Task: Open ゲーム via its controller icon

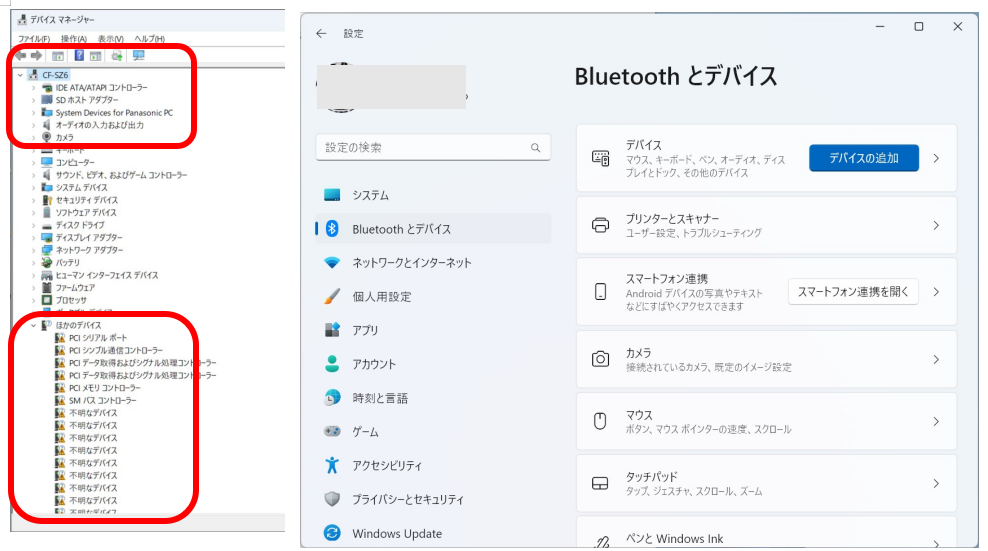Action: (x=332, y=431)
